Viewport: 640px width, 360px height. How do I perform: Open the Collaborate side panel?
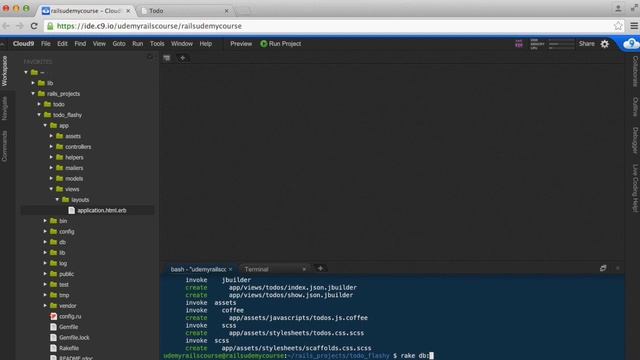click(x=635, y=71)
